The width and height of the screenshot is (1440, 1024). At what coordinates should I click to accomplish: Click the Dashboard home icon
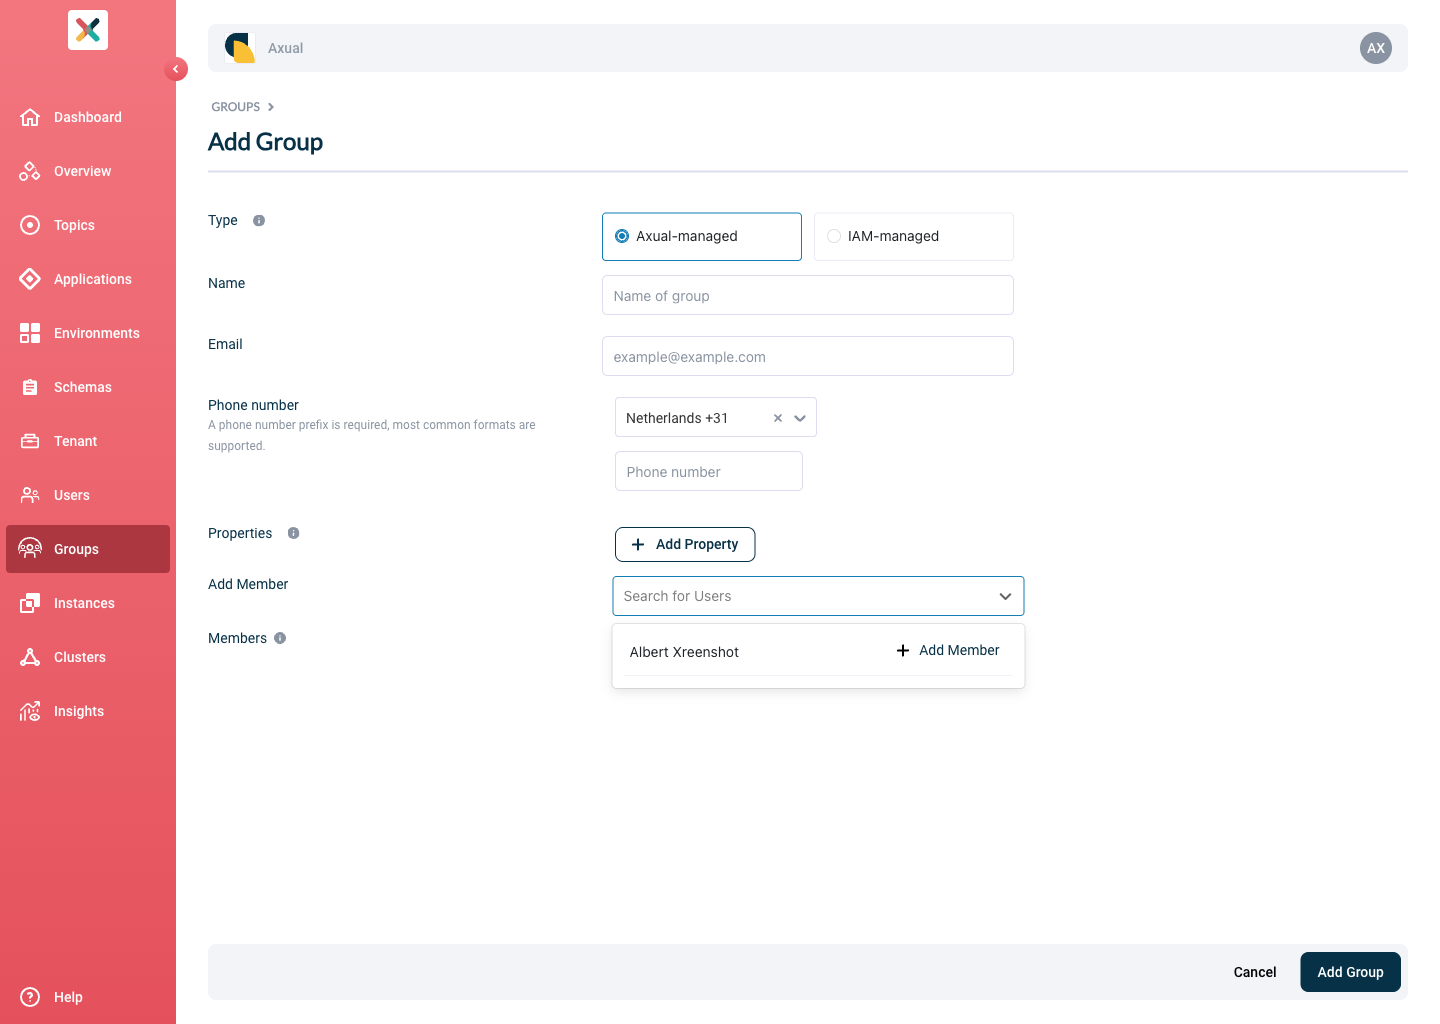30,117
